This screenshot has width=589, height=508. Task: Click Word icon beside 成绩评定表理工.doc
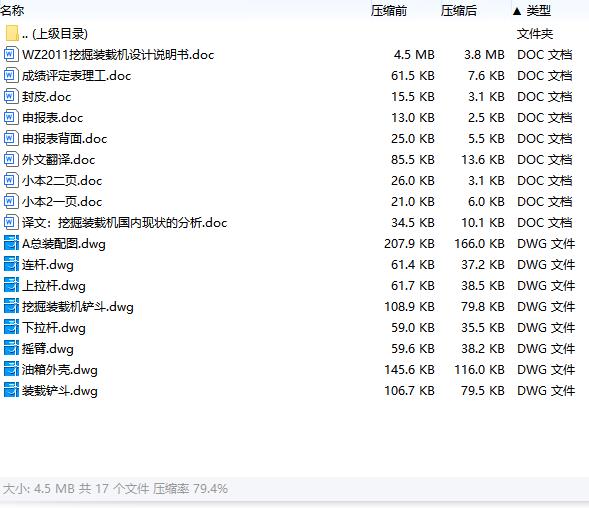11,76
